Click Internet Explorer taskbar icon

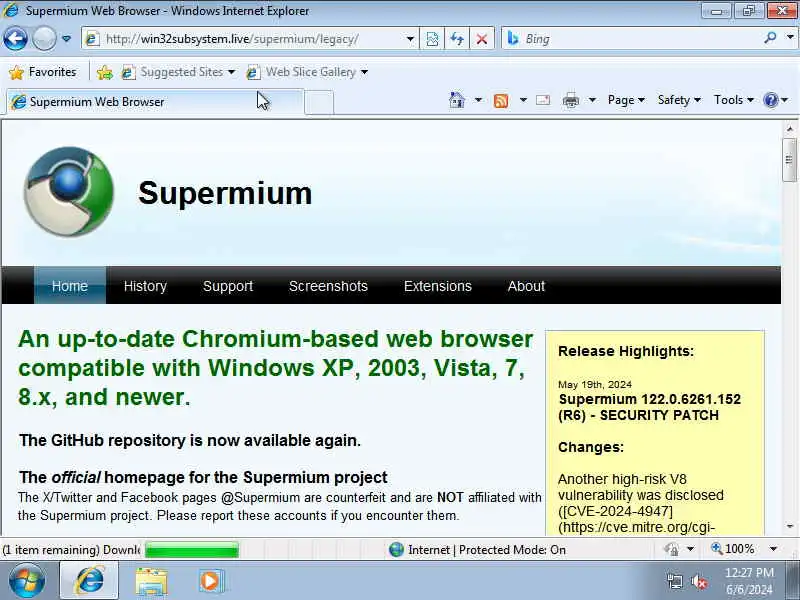pos(89,581)
